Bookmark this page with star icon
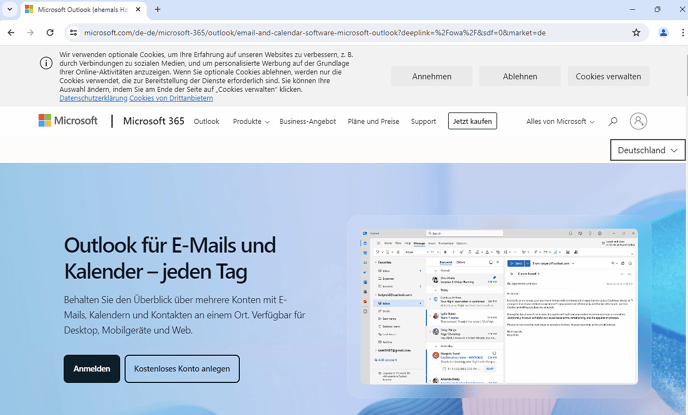This screenshot has height=415, width=688. [636, 32]
